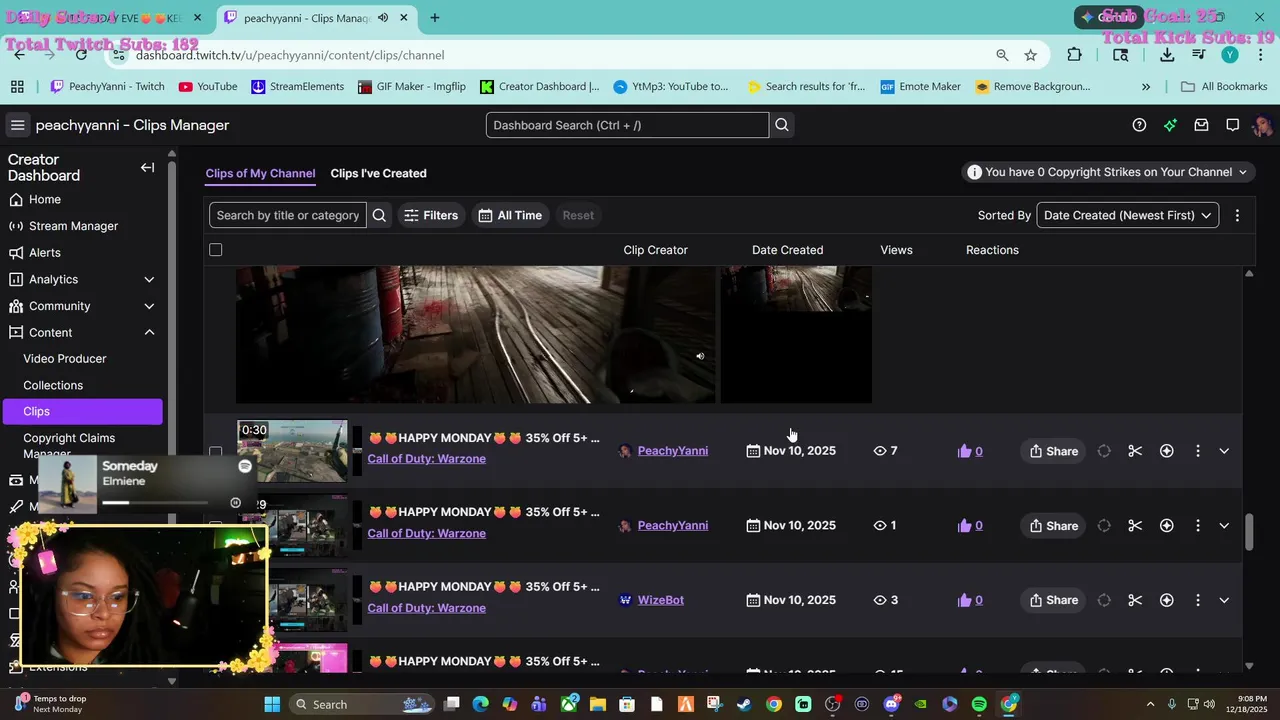This screenshot has height=720, width=1280.
Task: Click the sidebar scroll-down arrow
Action: coord(172,681)
